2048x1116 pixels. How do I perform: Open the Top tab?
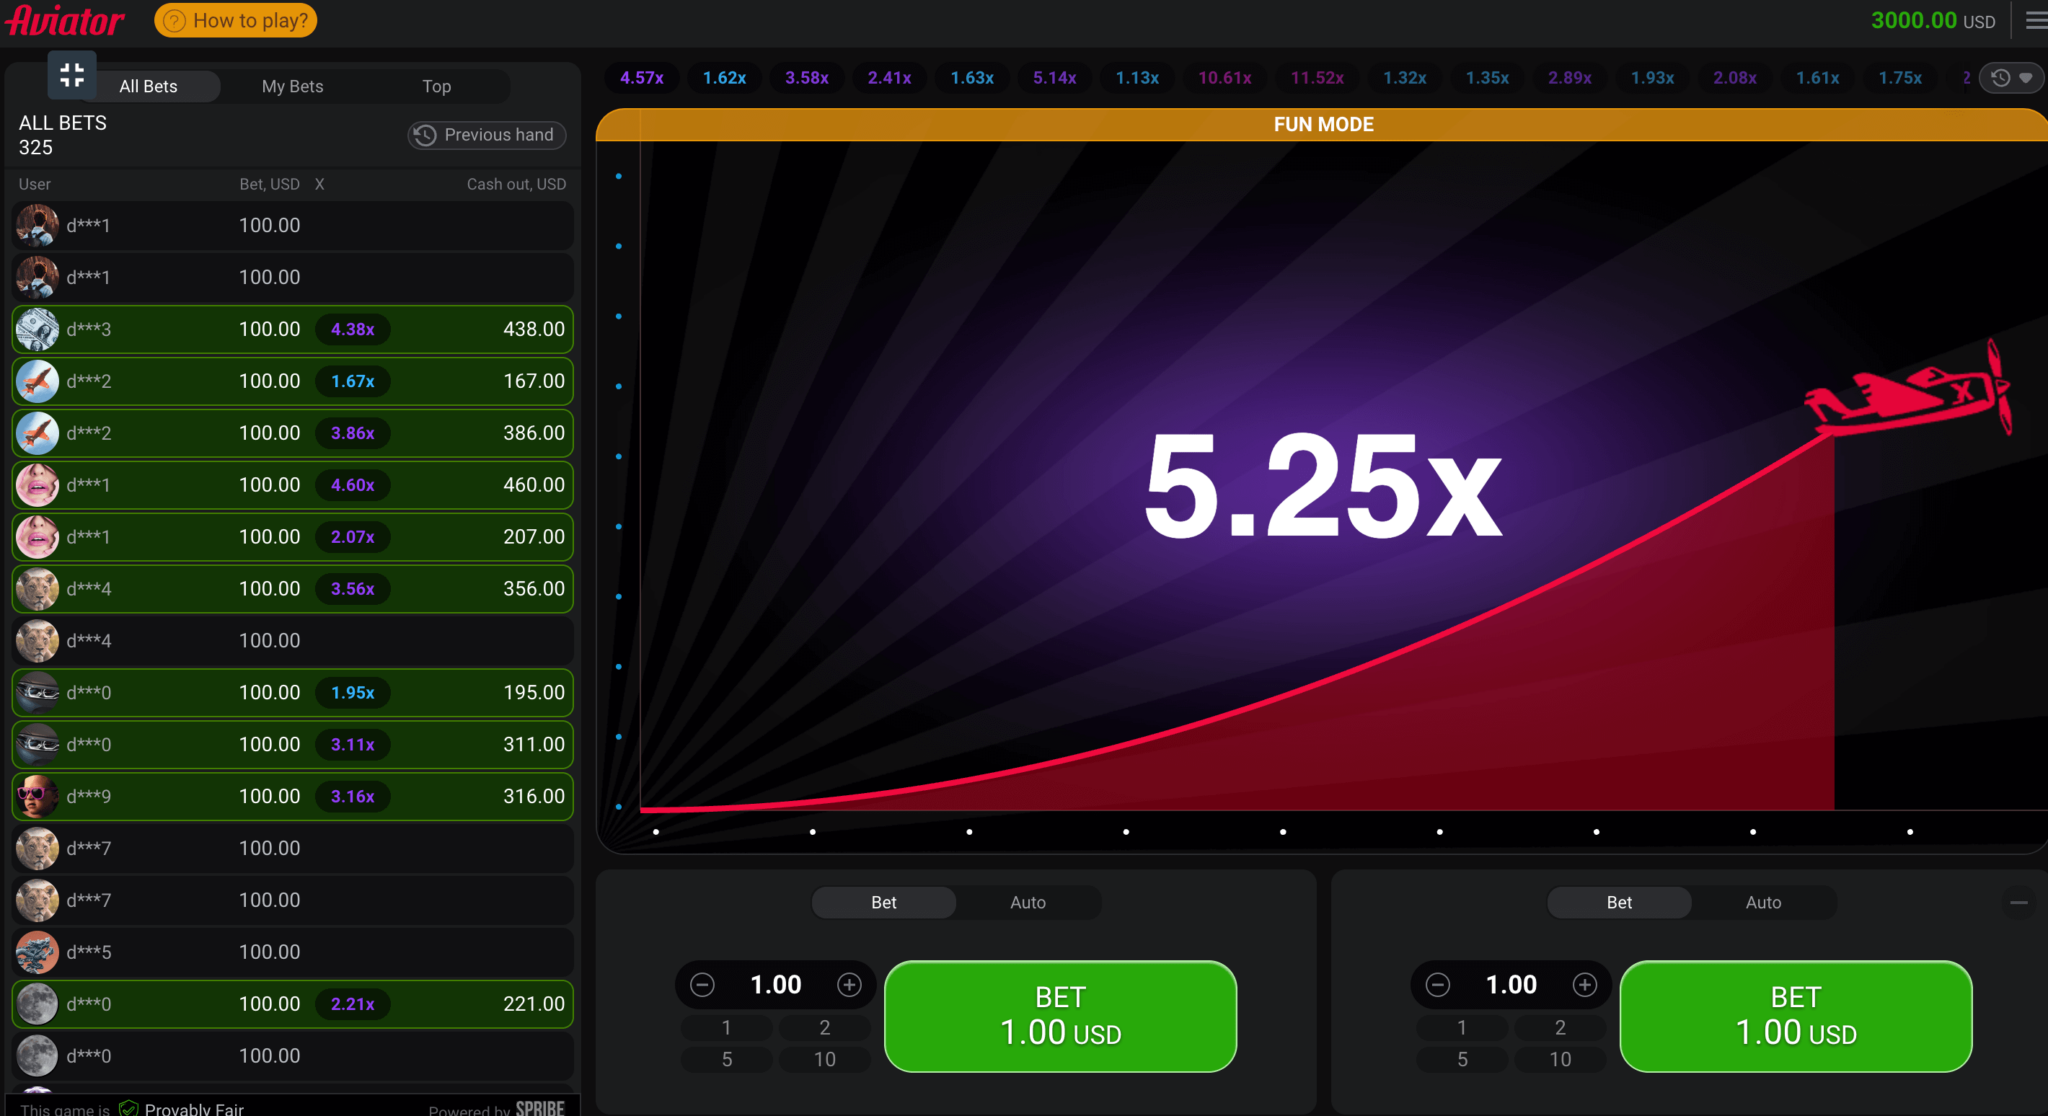pos(436,86)
